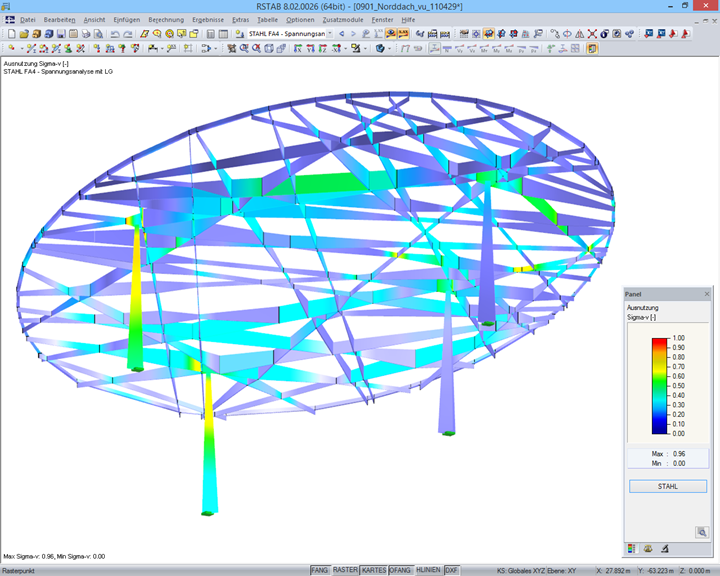Open STAHL FA4 load case dropdown

click(330, 34)
